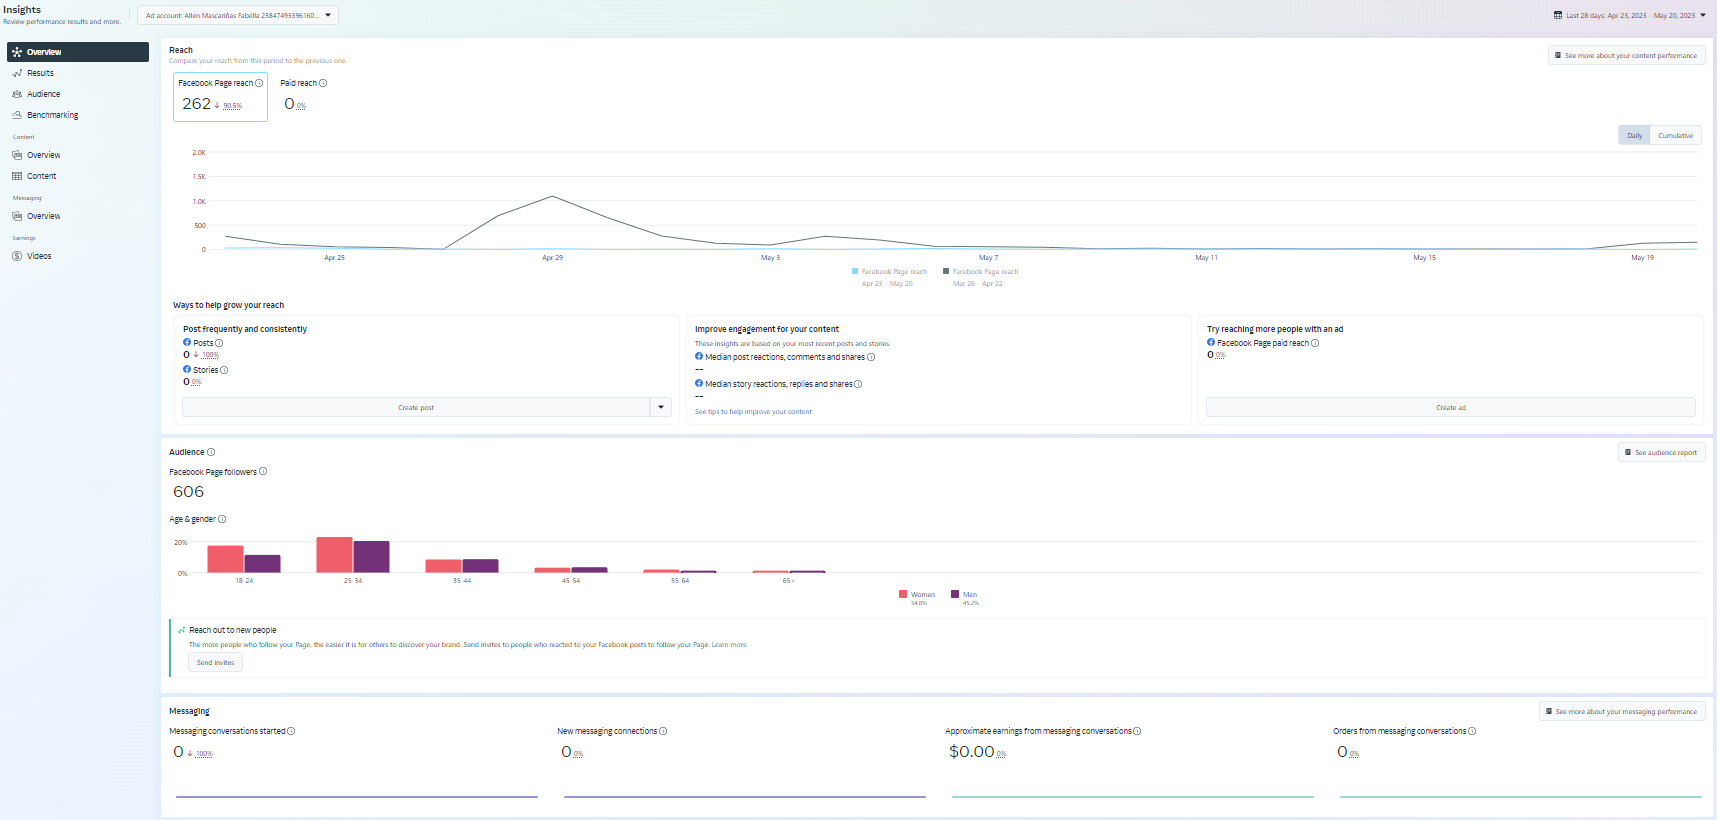1717x820 pixels.
Task: Click the Content table icon in sidebar
Action: point(17,176)
